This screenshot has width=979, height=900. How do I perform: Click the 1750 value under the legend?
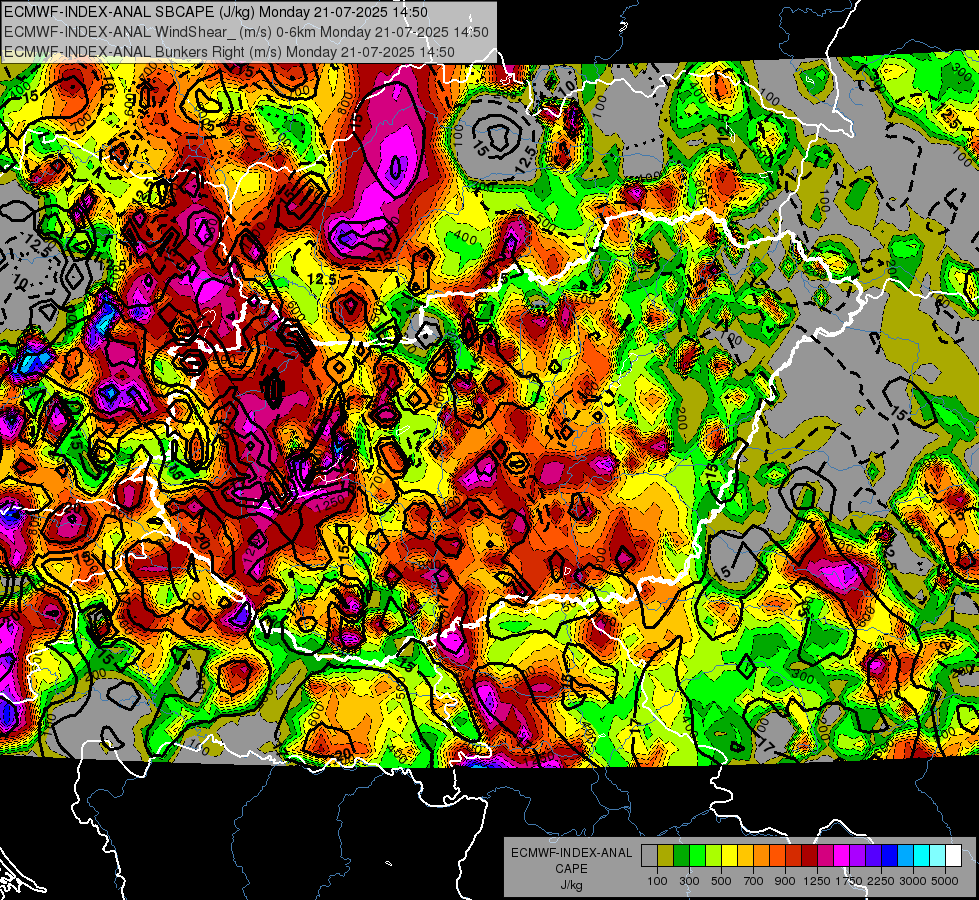pyautogui.click(x=850, y=881)
